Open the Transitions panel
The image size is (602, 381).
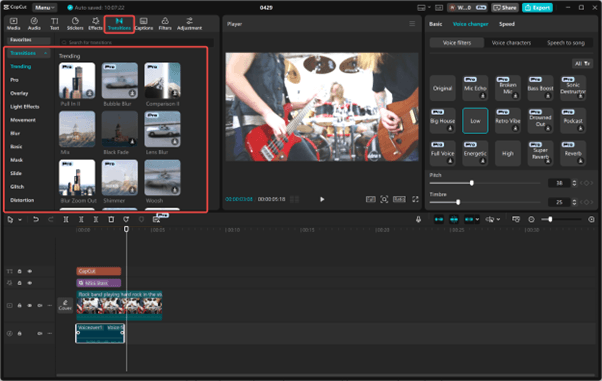tap(119, 24)
